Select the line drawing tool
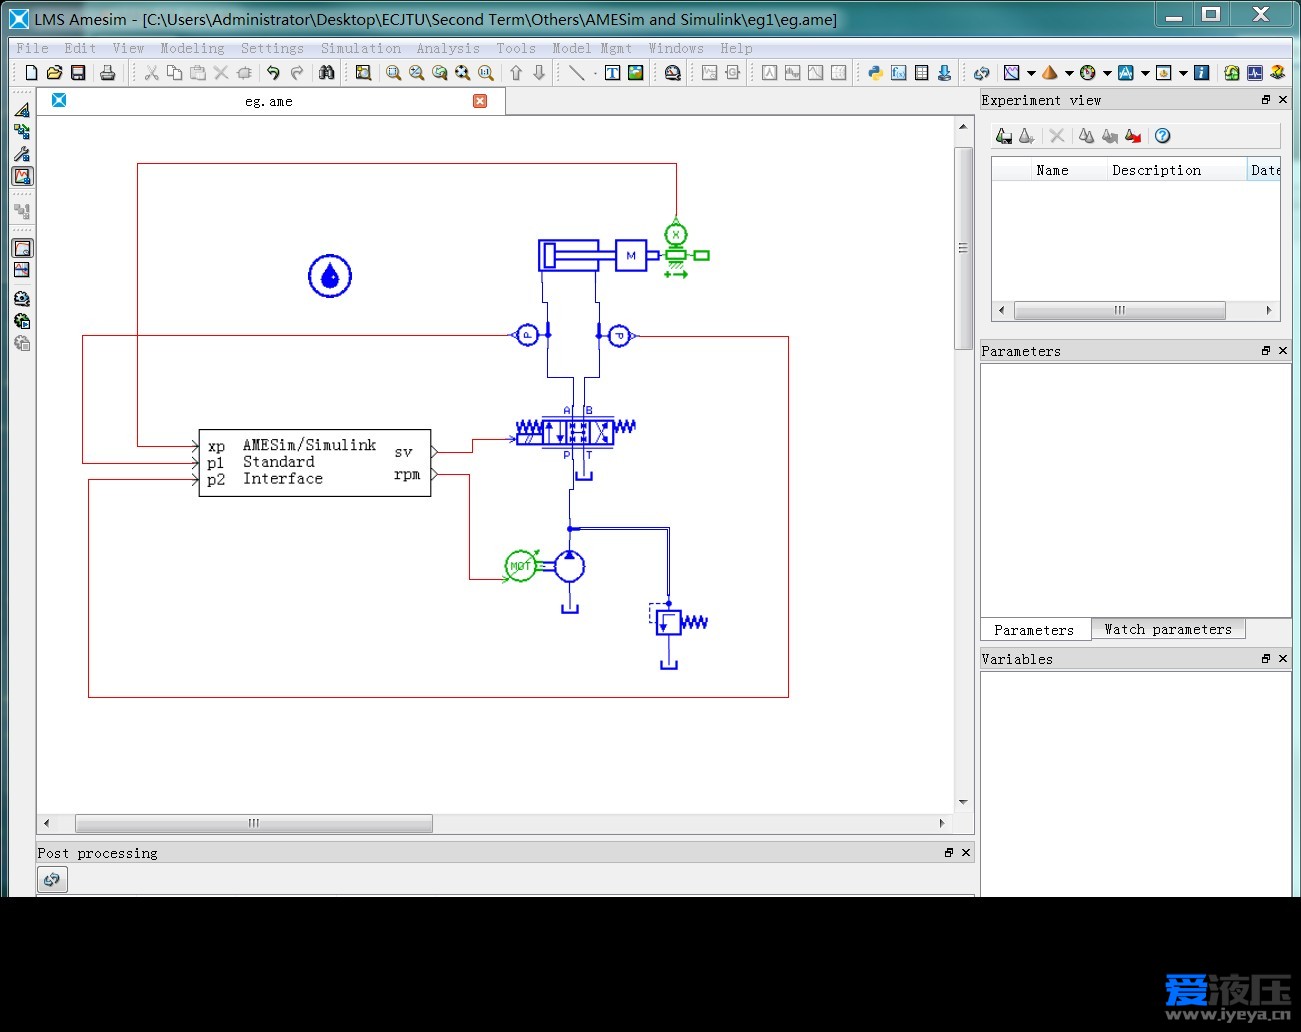The image size is (1301, 1032). point(577,73)
